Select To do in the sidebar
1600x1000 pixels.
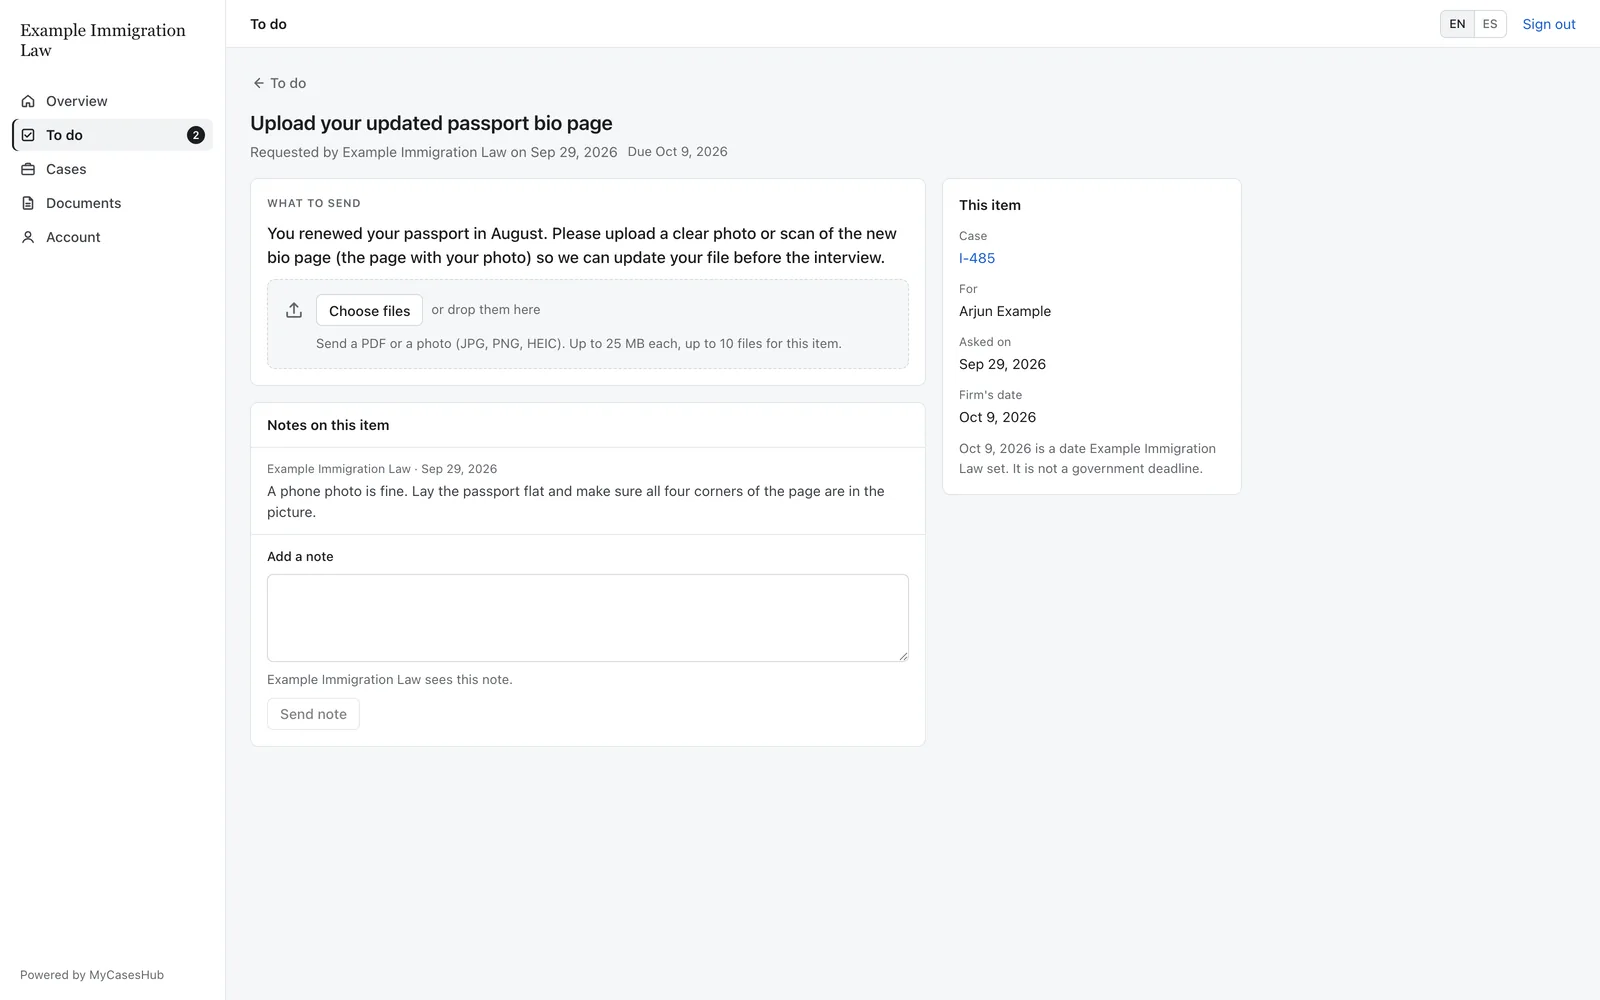[x=112, y=135]
